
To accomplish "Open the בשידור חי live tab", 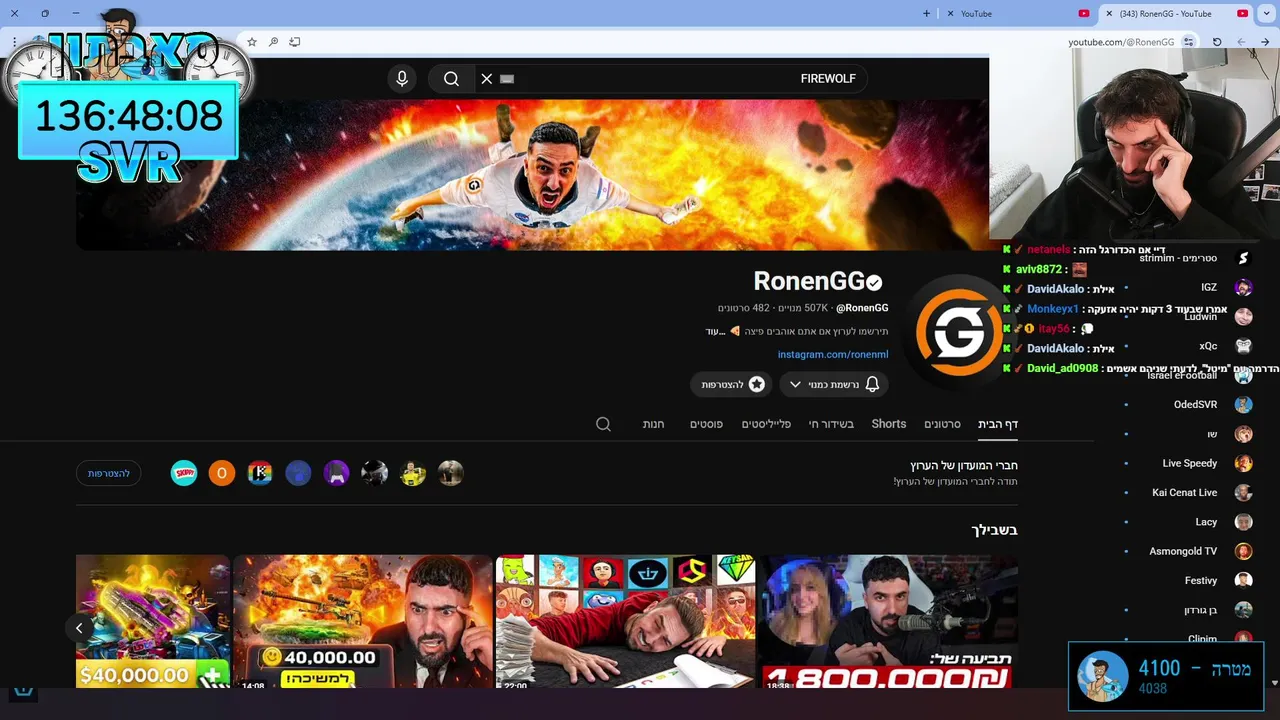I will pos(831,424).
